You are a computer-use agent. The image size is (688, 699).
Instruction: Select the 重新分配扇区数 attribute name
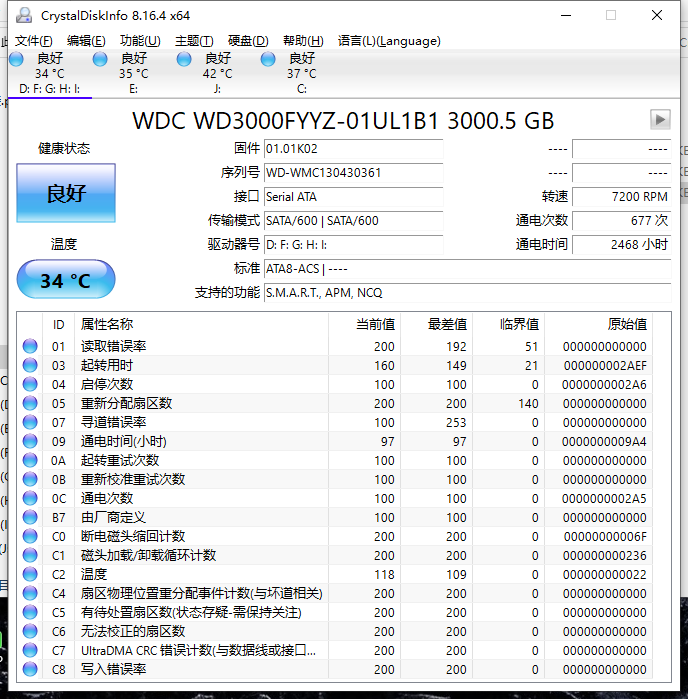126,403
